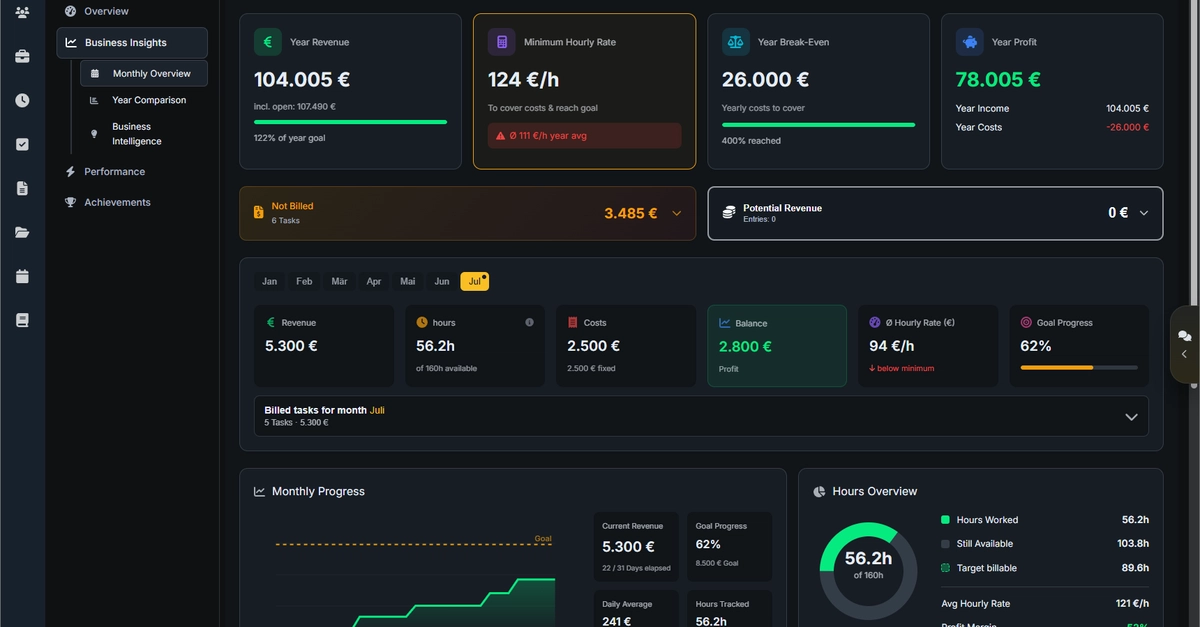The height and width of the screenshot is (627, 1200).
Task: Click '22 / 31 Days elapsed' text
Action: (636, 568)
